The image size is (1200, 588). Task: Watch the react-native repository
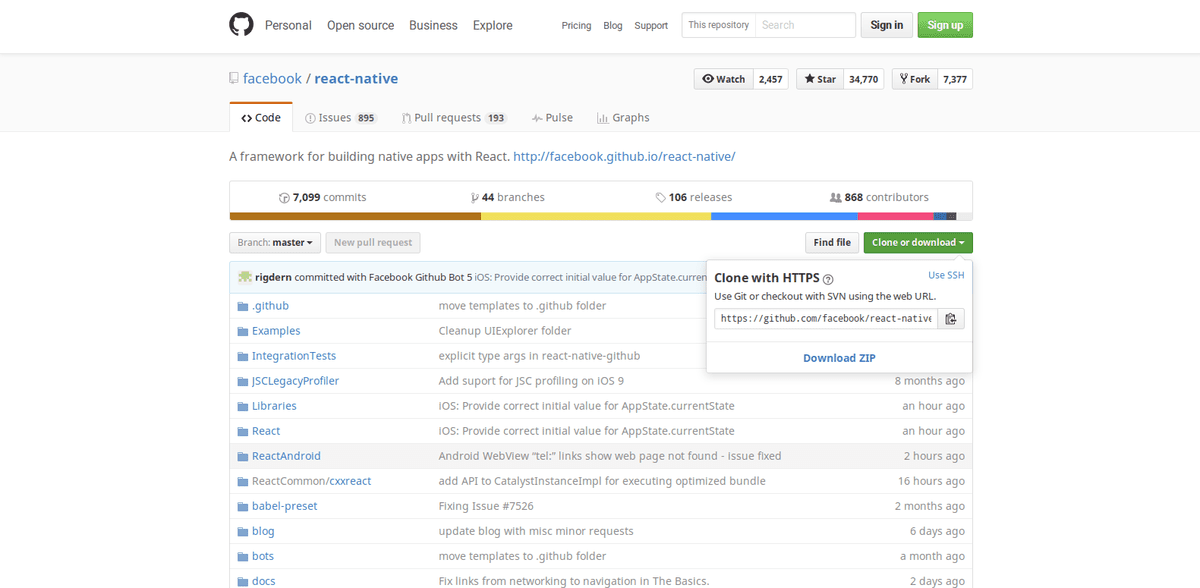(x=724, y=79)
